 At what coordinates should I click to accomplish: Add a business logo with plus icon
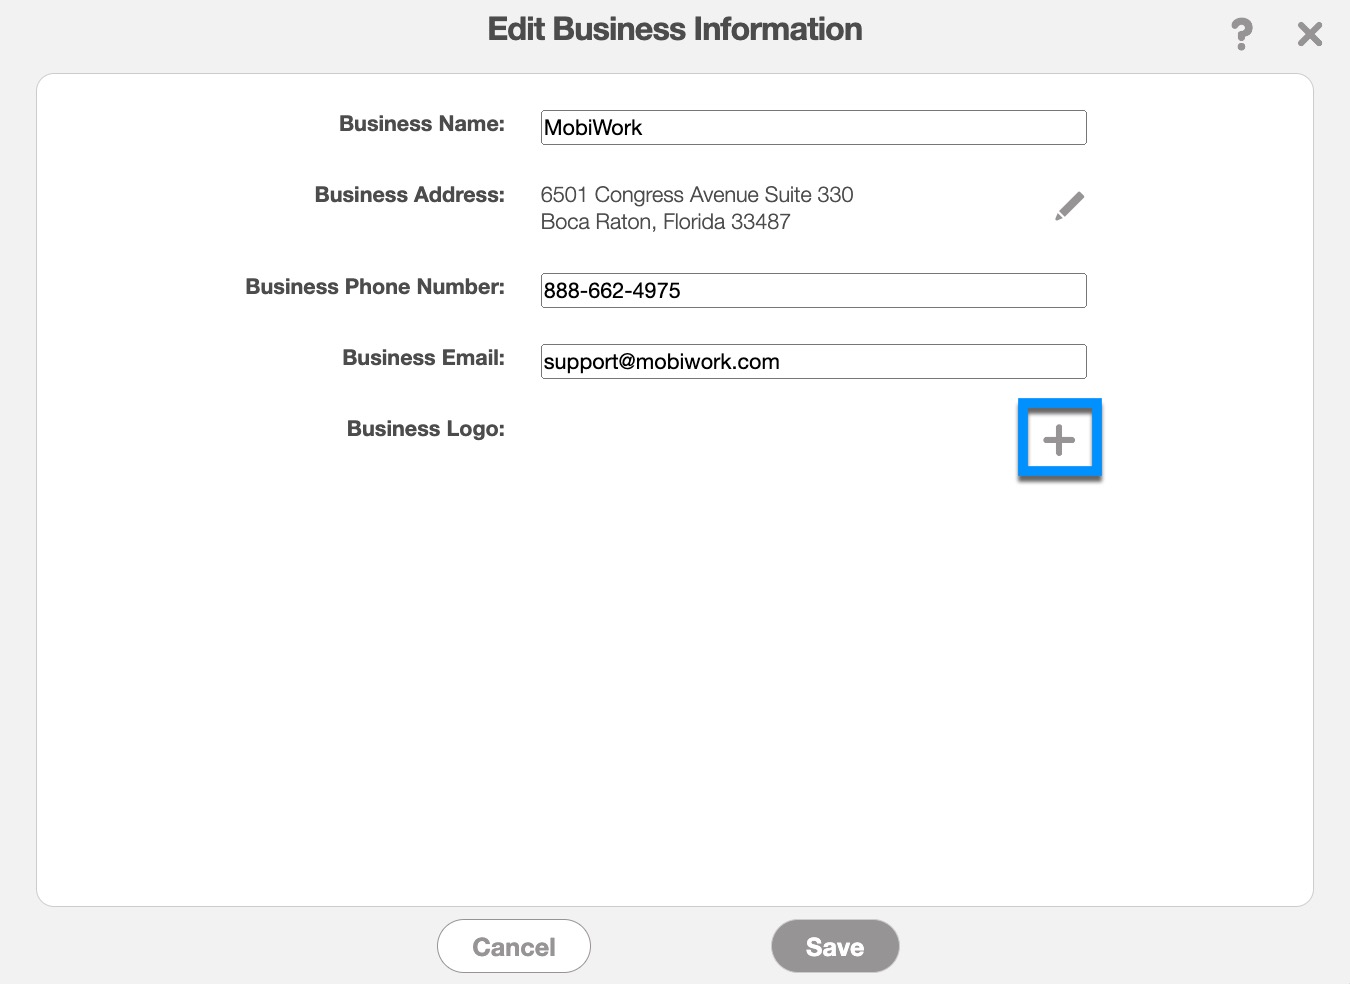point(1059,440)
